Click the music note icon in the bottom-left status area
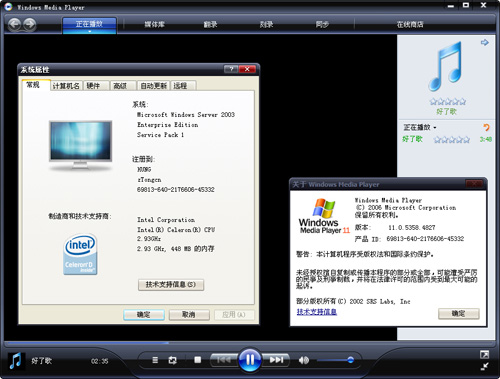500x379 pixels. pos(15,360)
